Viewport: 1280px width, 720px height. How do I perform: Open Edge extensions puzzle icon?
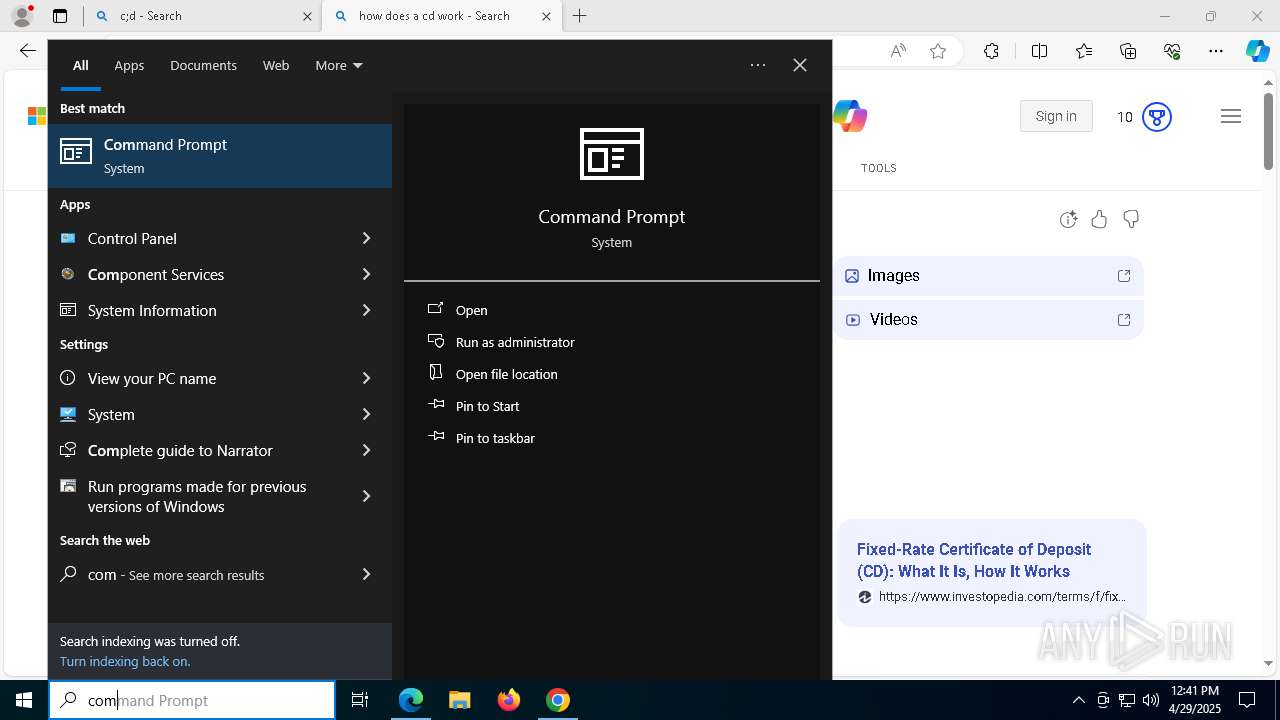(991, 51)
